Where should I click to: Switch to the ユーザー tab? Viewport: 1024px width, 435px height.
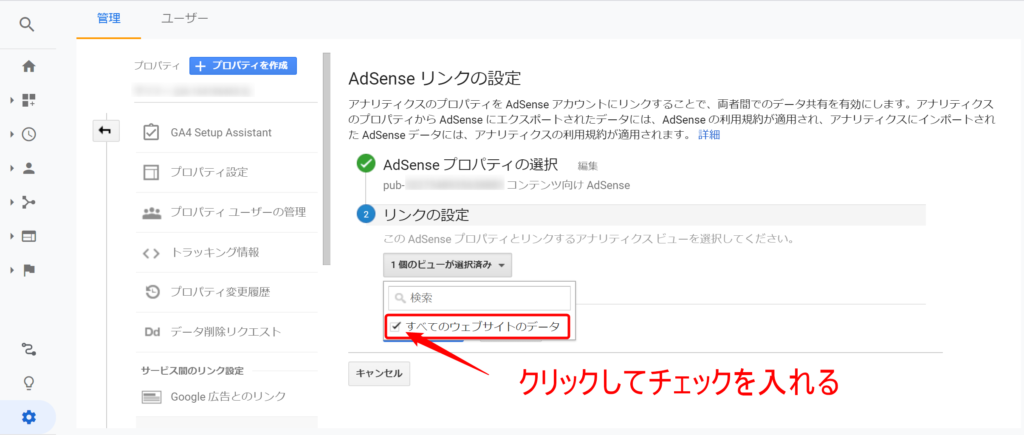(x=185, y=20)
